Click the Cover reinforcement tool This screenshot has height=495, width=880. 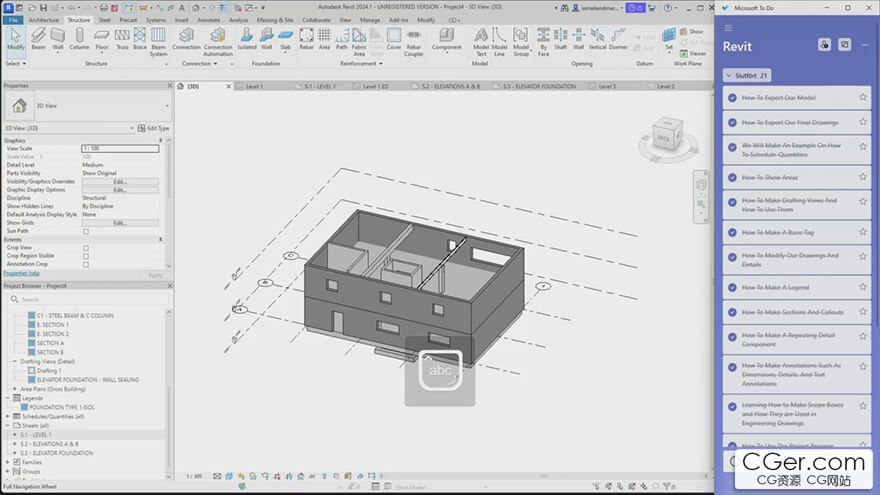[x=394, y=39]
